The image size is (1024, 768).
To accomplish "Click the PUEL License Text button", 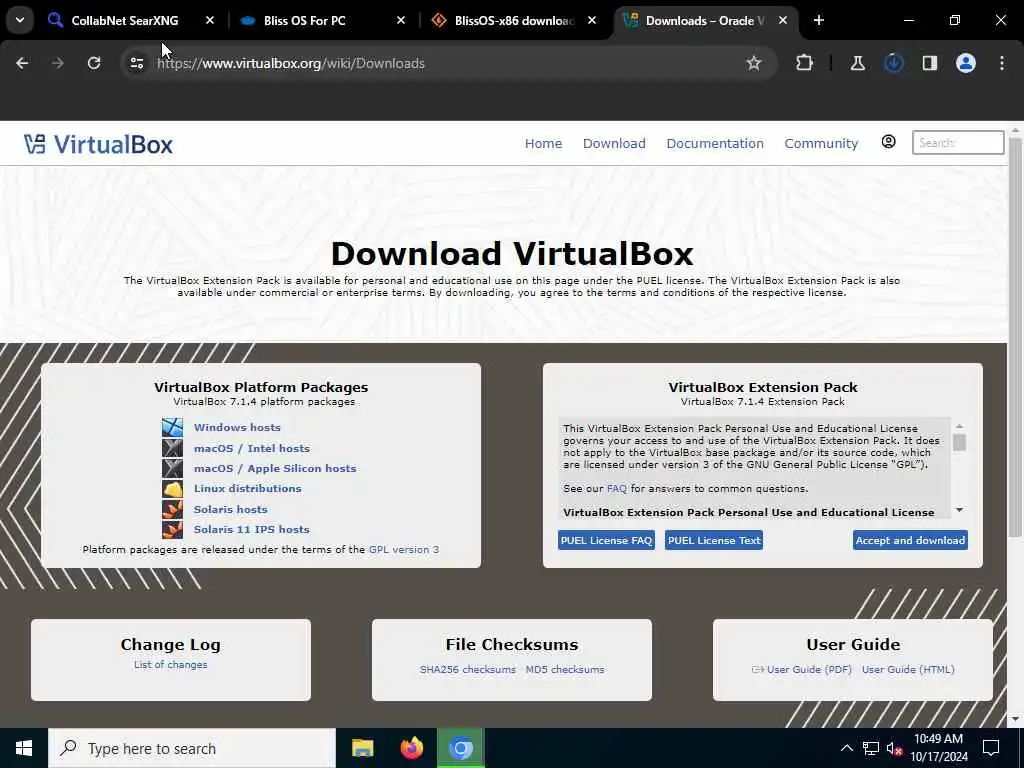I will [x=714, y=540].
